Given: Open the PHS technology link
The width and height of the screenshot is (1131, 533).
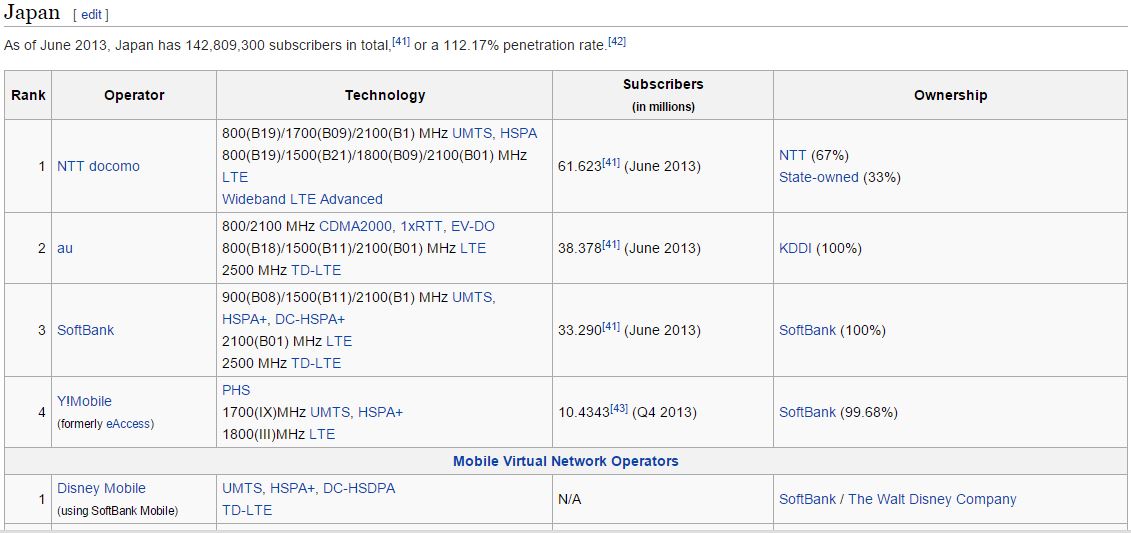Looking at the screenshot, I should point(236,390).
